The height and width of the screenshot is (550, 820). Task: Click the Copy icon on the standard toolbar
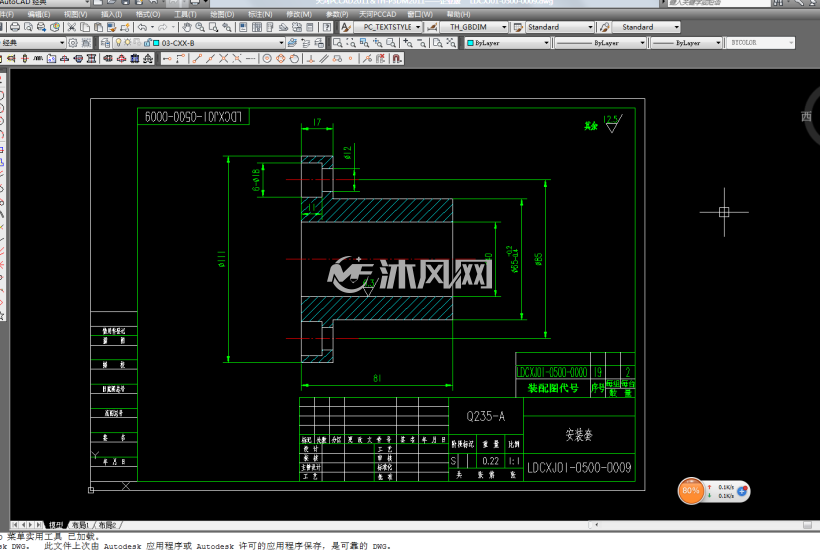click(x=85, y=27)
